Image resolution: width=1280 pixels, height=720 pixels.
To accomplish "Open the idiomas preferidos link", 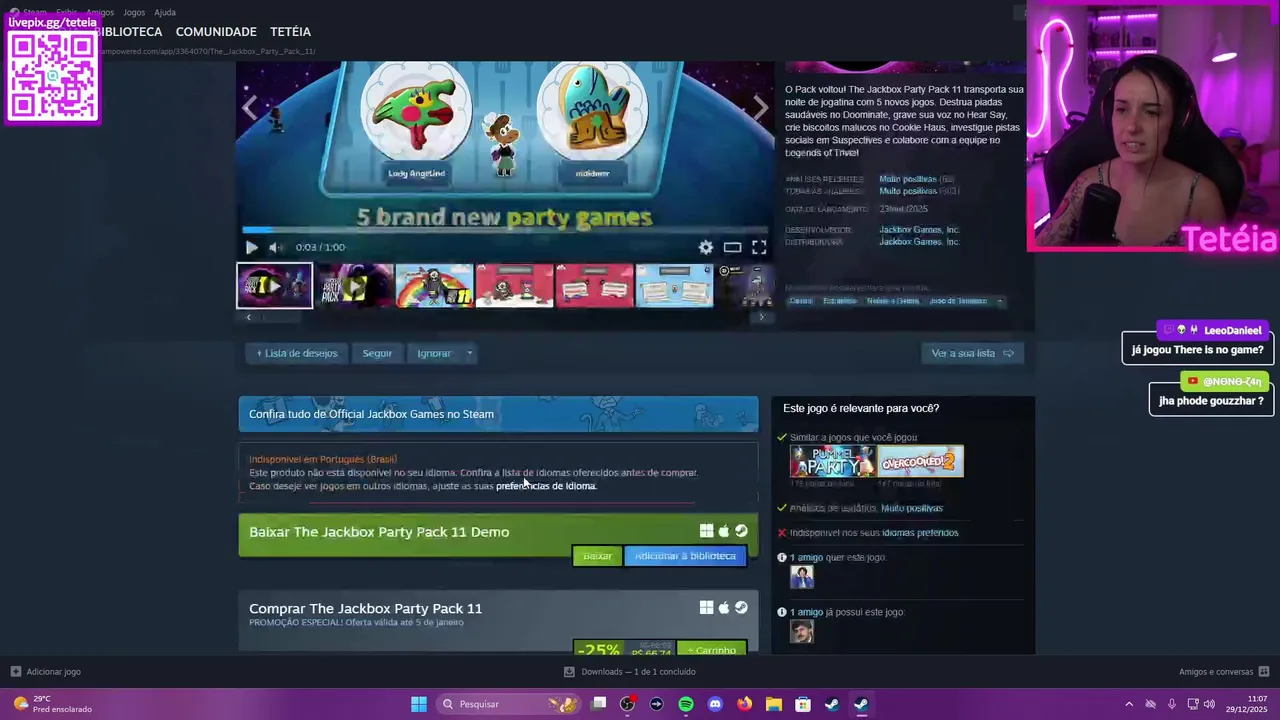I will coord(920,533).
